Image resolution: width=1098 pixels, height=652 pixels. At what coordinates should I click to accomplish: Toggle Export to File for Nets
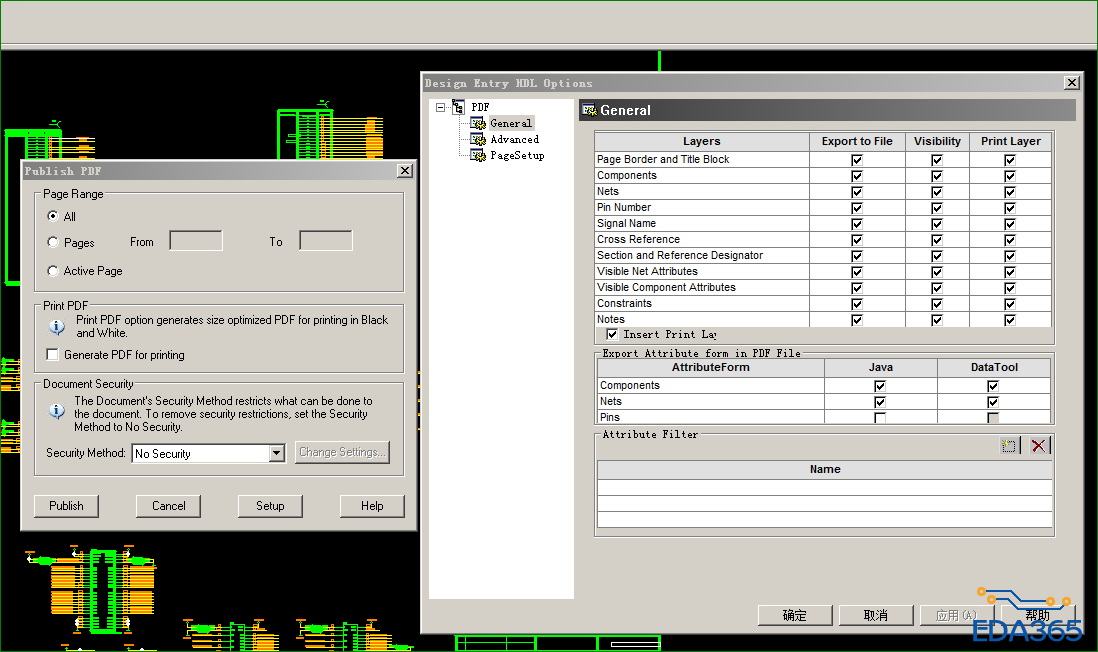856,192
